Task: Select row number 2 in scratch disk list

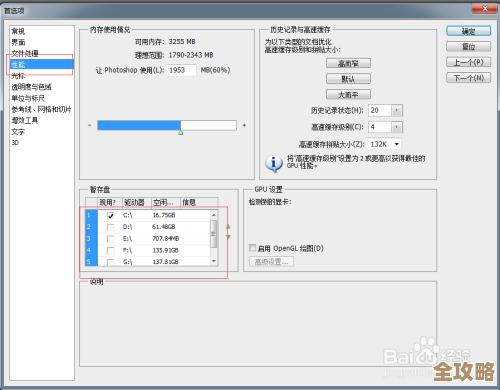Action: point(91,227)
